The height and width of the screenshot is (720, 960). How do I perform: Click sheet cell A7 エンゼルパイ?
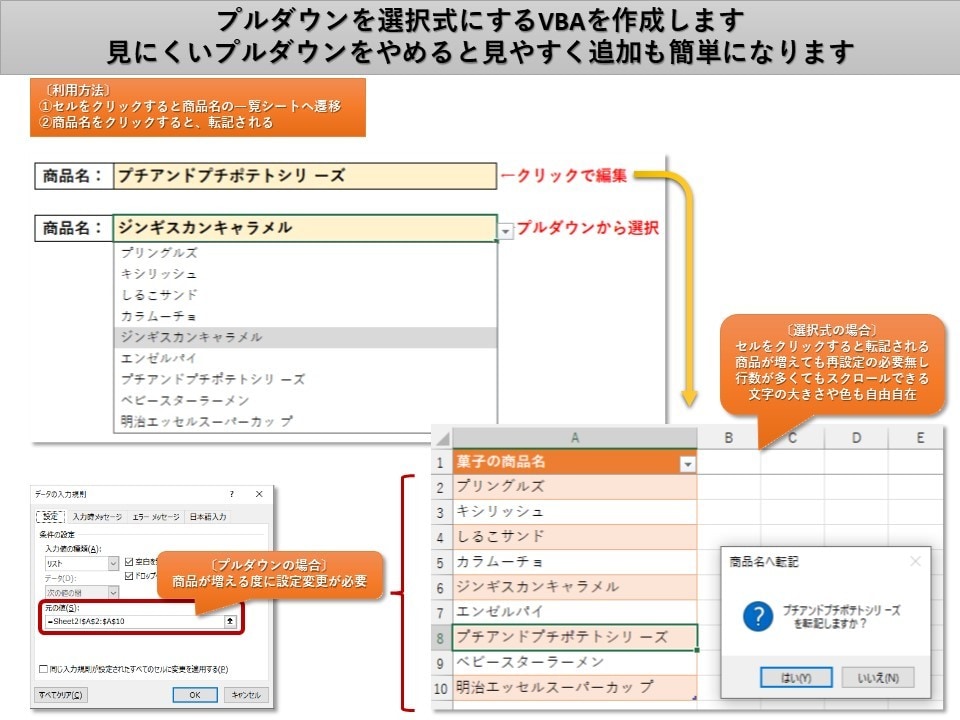574,612
